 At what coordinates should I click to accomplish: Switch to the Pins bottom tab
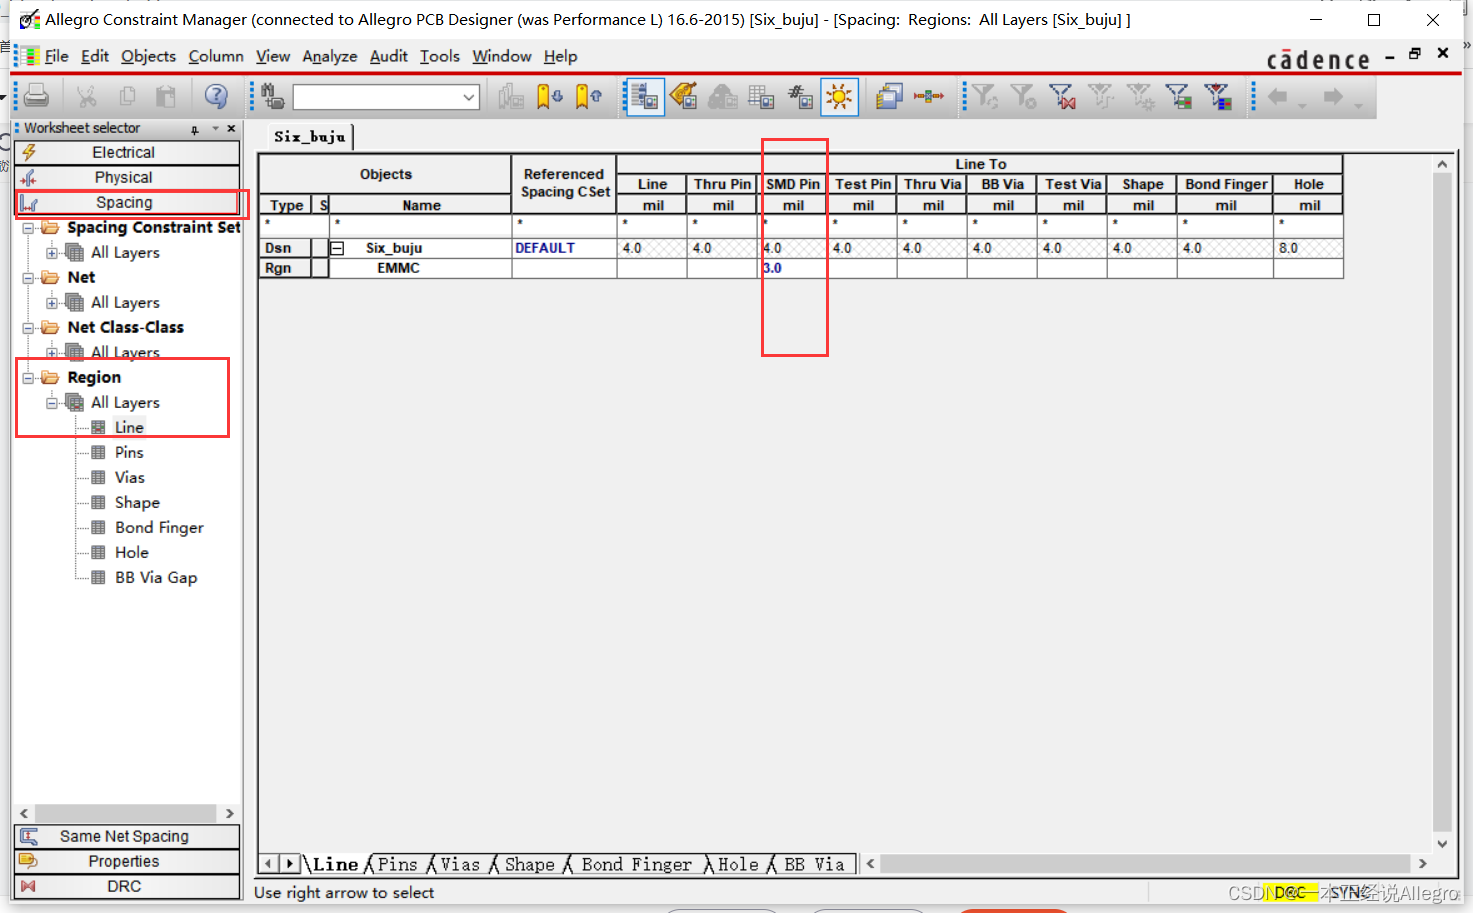point(397,864)
